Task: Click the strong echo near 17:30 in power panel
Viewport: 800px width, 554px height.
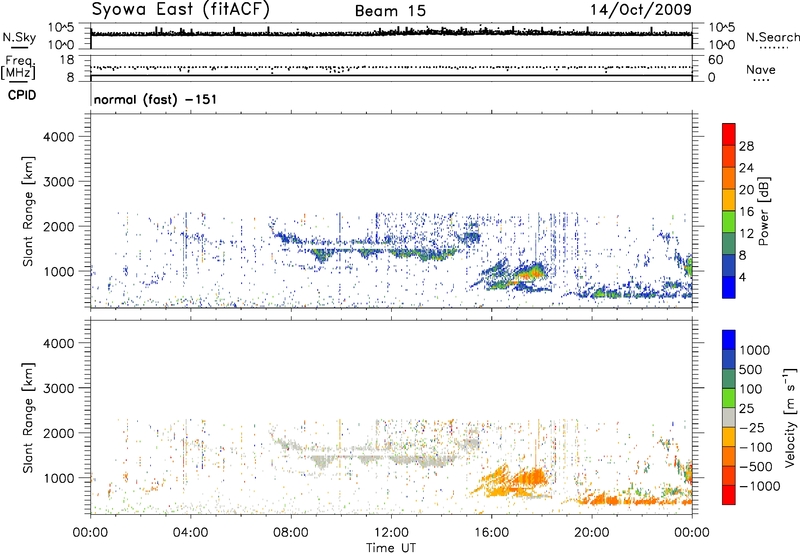Action: pos(531,272)
